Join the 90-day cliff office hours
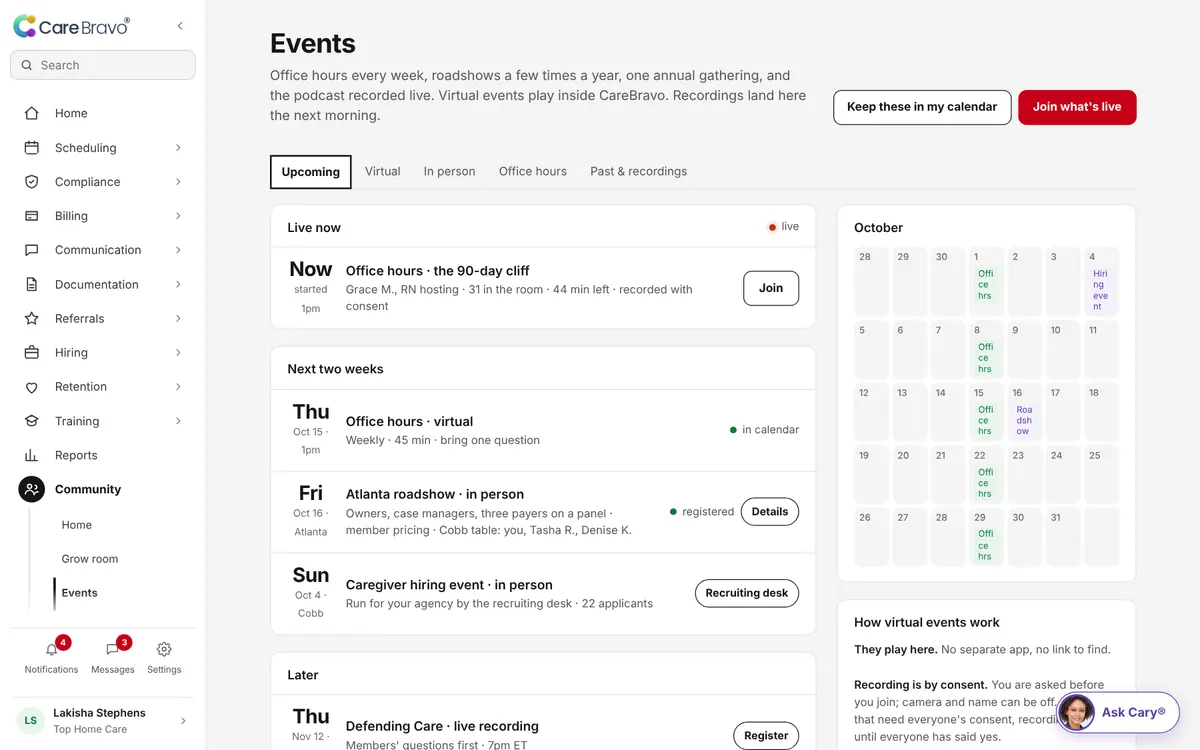The image size is (1200, 750). 771,288
